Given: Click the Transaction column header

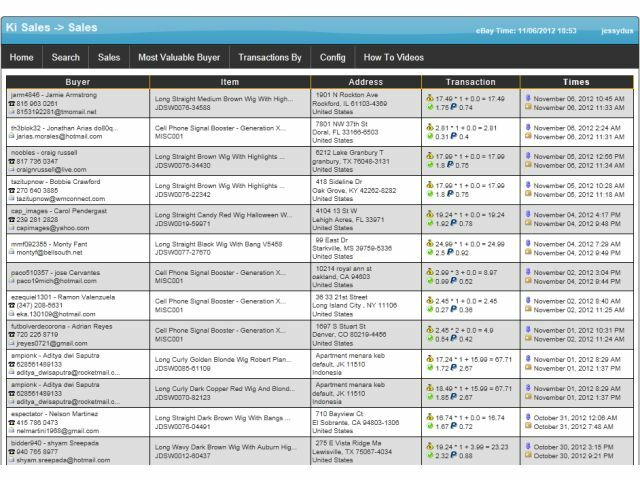Looking at the screenshot, I should coord(470,82).
